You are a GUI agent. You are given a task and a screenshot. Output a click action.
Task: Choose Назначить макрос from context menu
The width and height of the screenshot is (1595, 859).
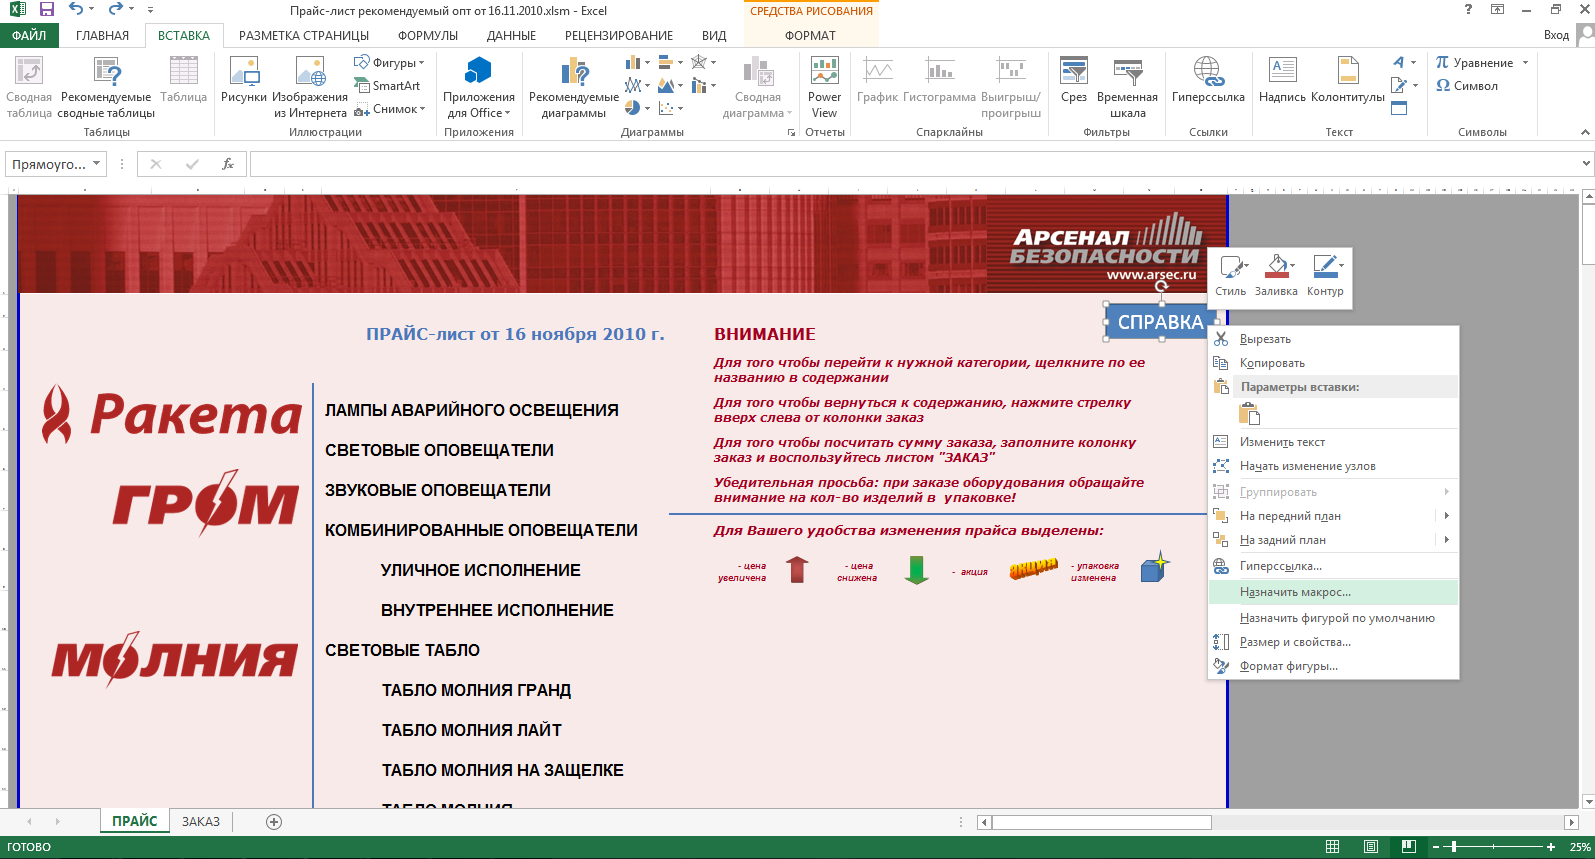click(1333, 592)
